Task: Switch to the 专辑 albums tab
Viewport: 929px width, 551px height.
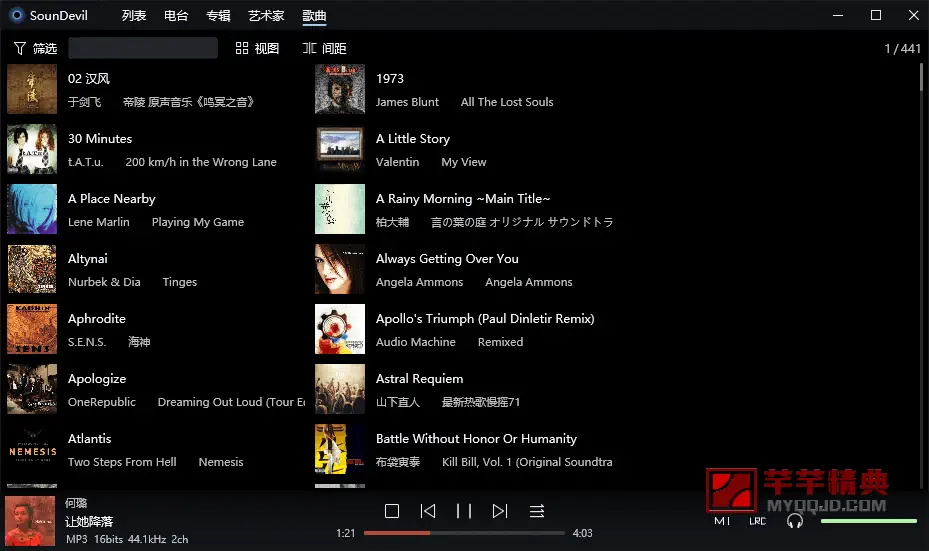Action: tap(218, 16)
